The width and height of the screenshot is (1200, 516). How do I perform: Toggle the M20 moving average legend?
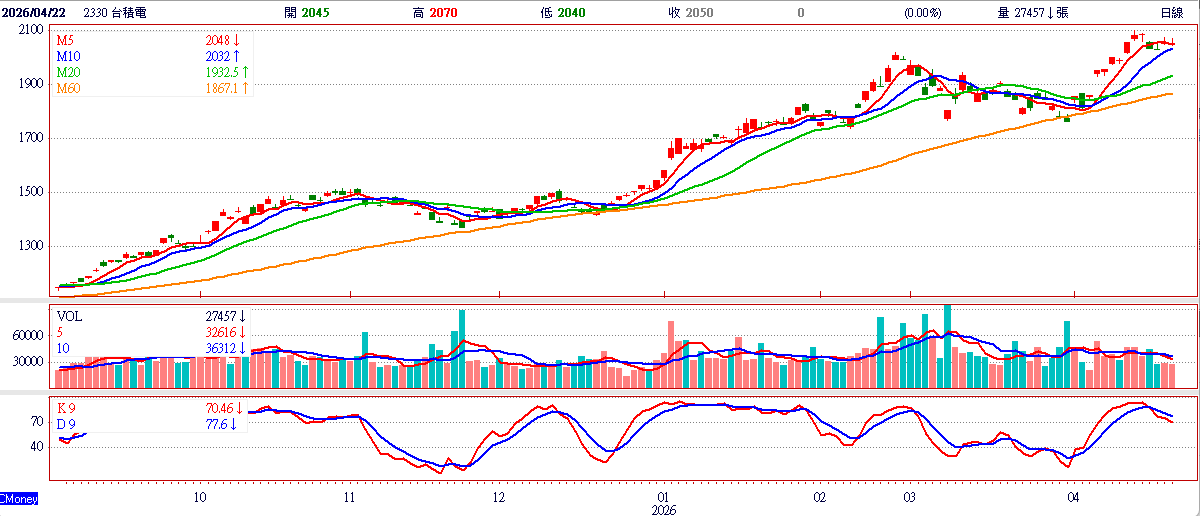pyautogui.click(x=67, y=73)
